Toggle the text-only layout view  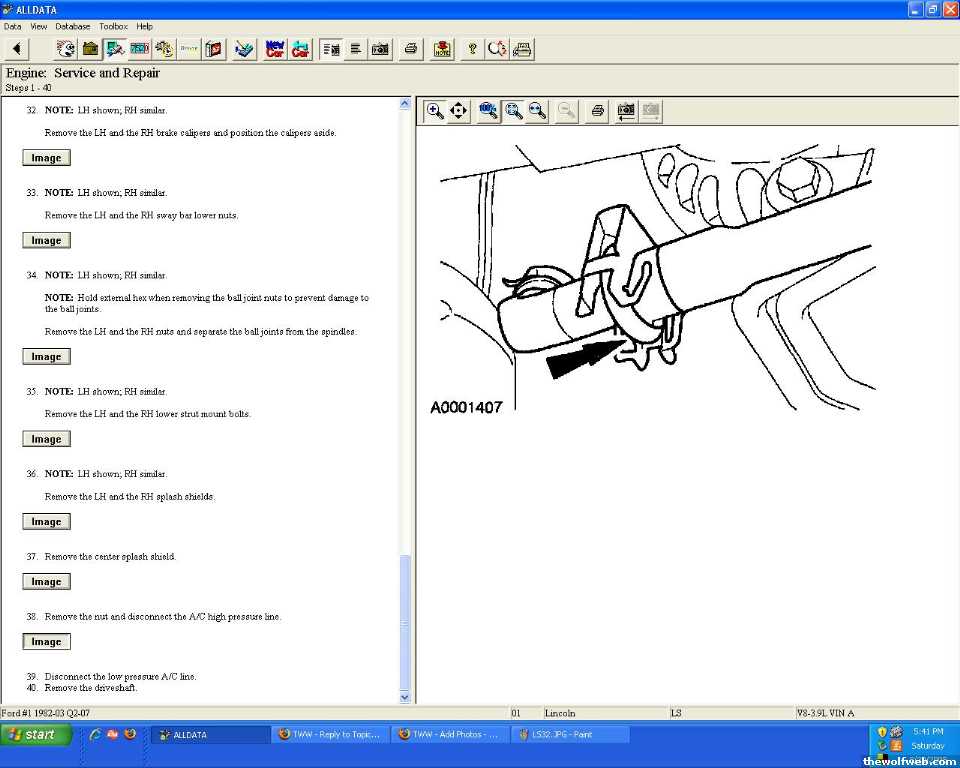pyautogui.click(x=355, y=49)
